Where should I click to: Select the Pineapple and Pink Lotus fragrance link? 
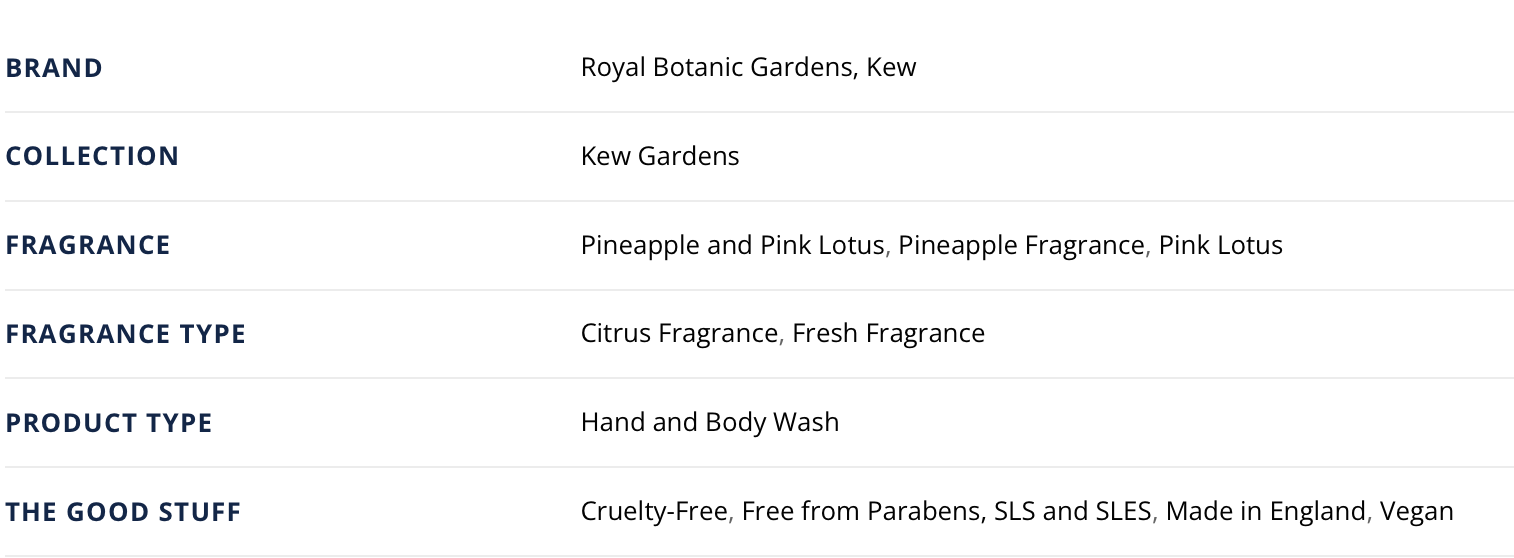coord(732,245)
